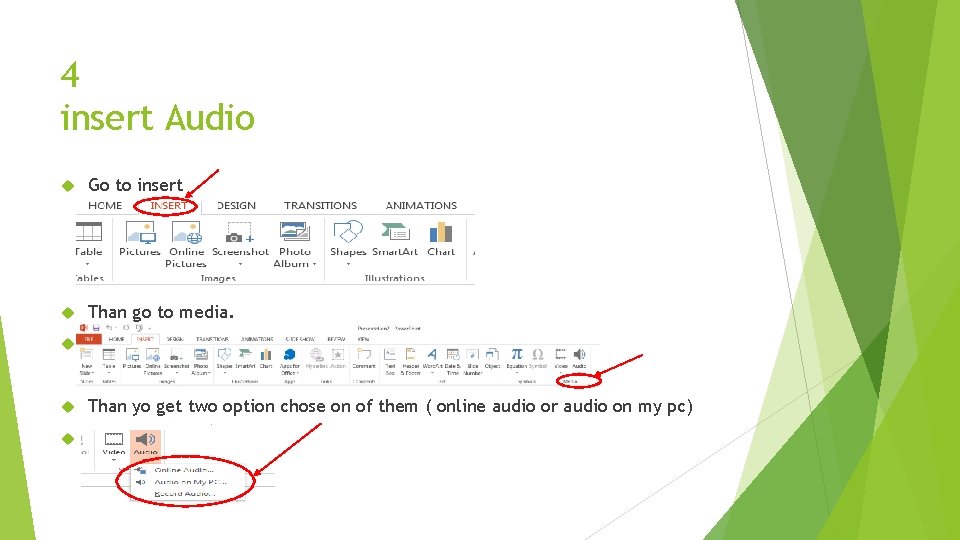
Task: Click the Chart icon in the large ribbon
Action: (x=441, y=233)
